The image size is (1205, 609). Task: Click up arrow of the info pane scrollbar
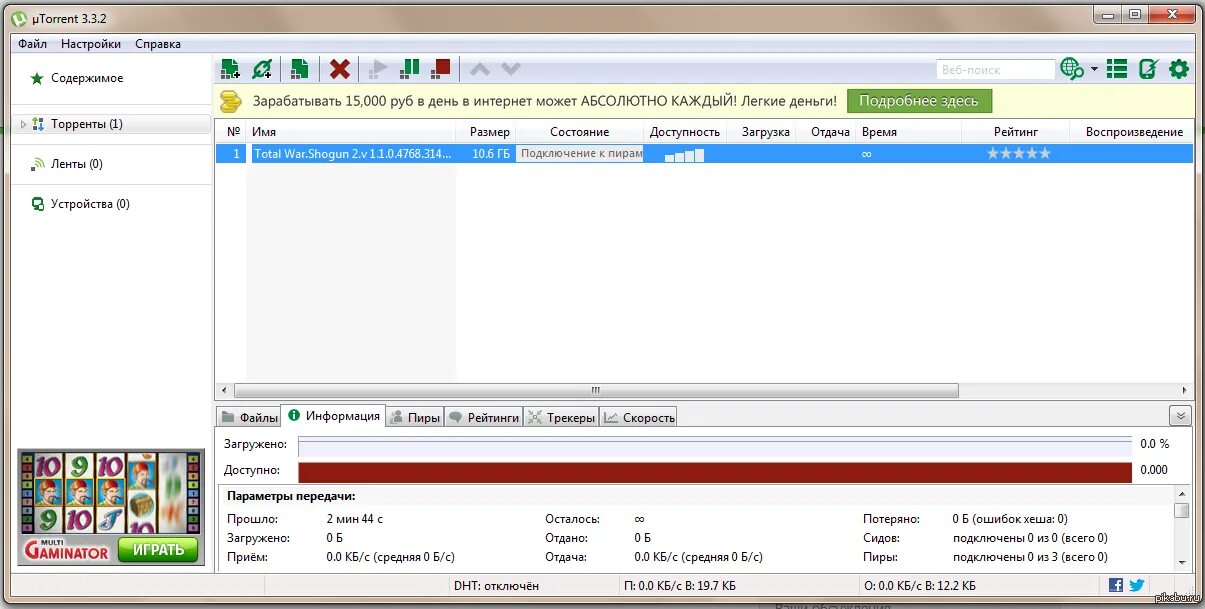(1182, 495)
